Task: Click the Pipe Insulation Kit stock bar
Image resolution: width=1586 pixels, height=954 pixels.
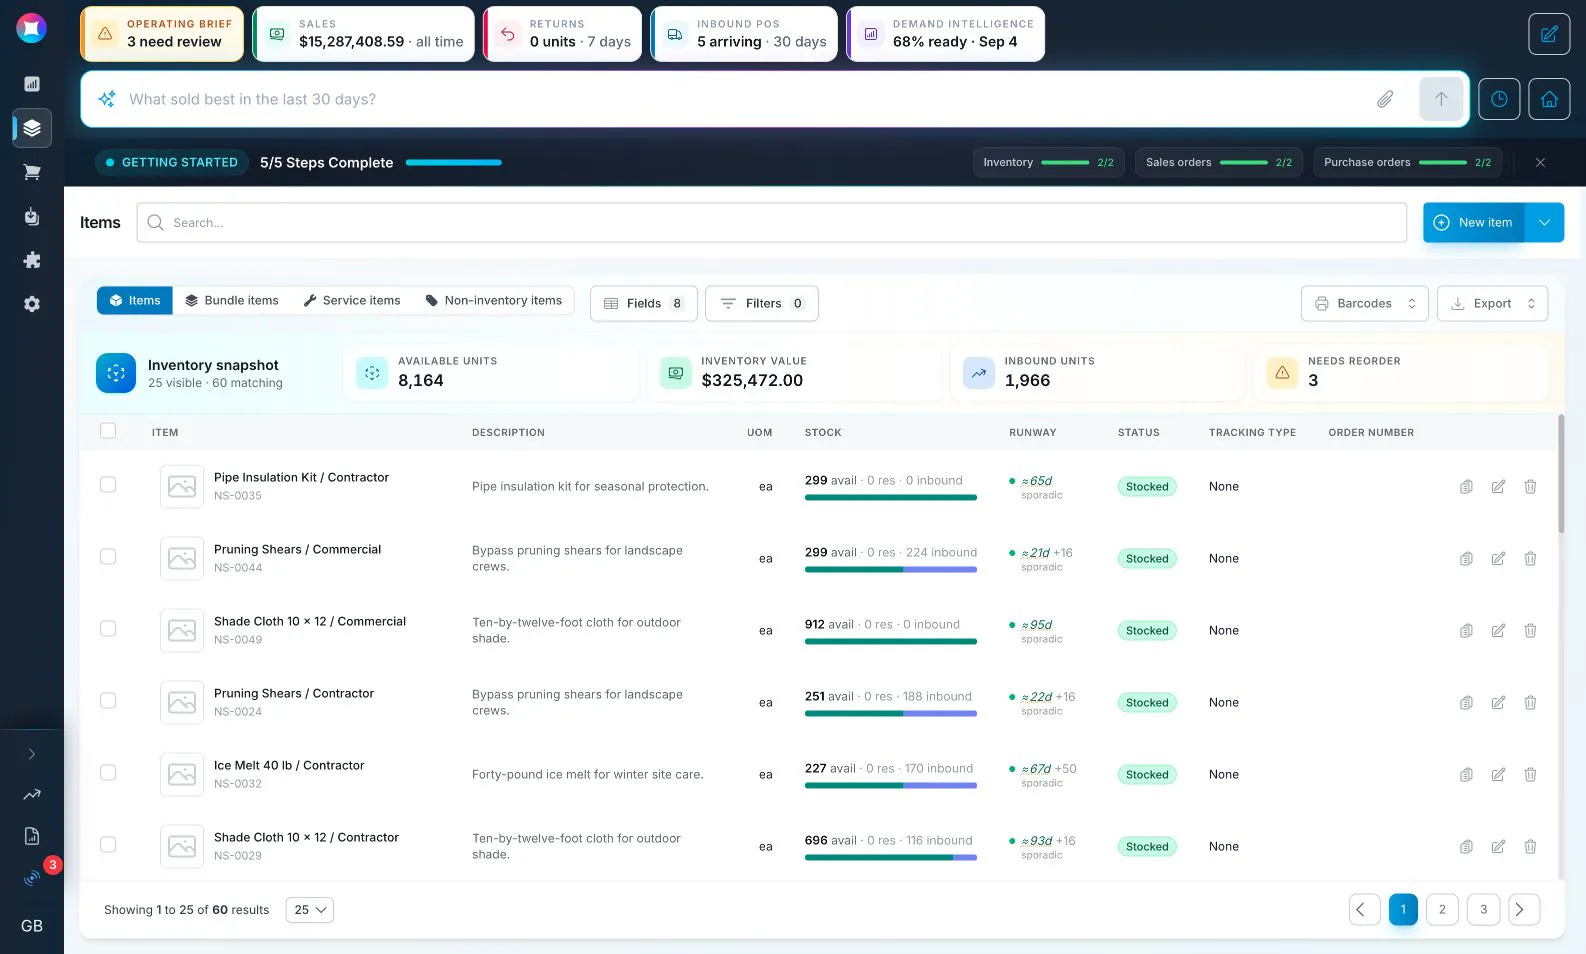Action: (891, 498)
